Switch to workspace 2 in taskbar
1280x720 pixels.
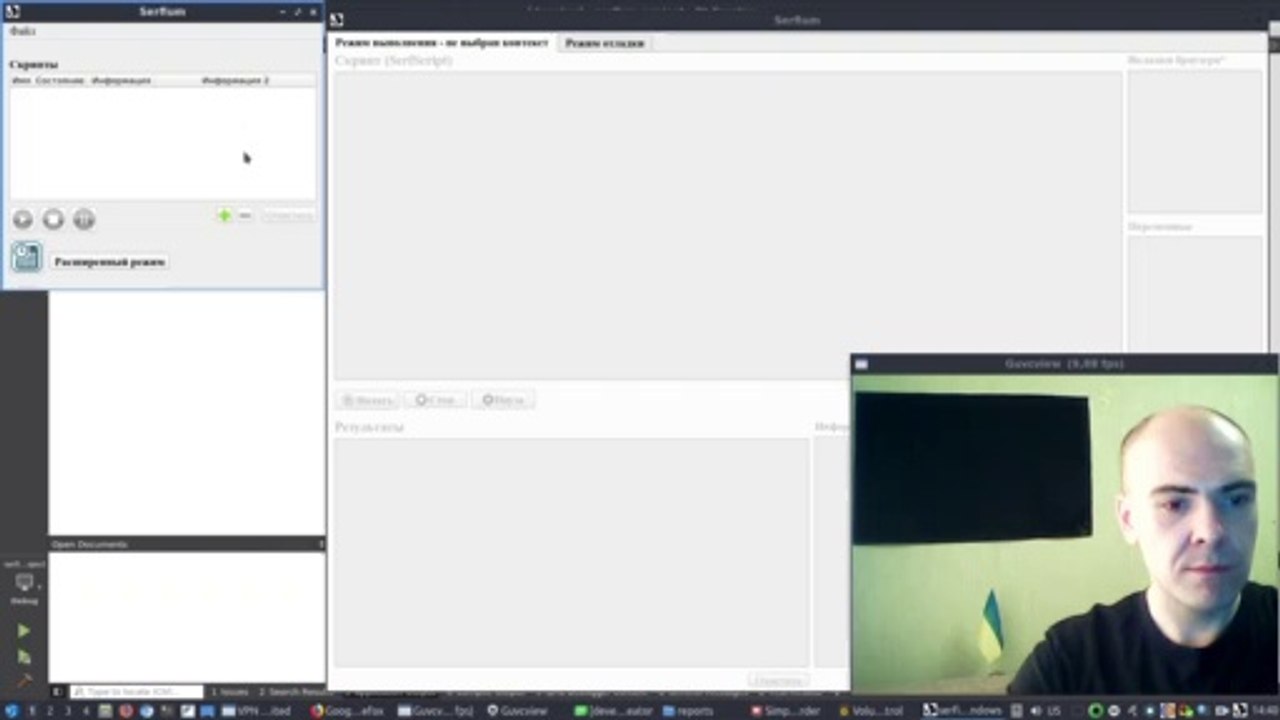(x=50, y=711)
